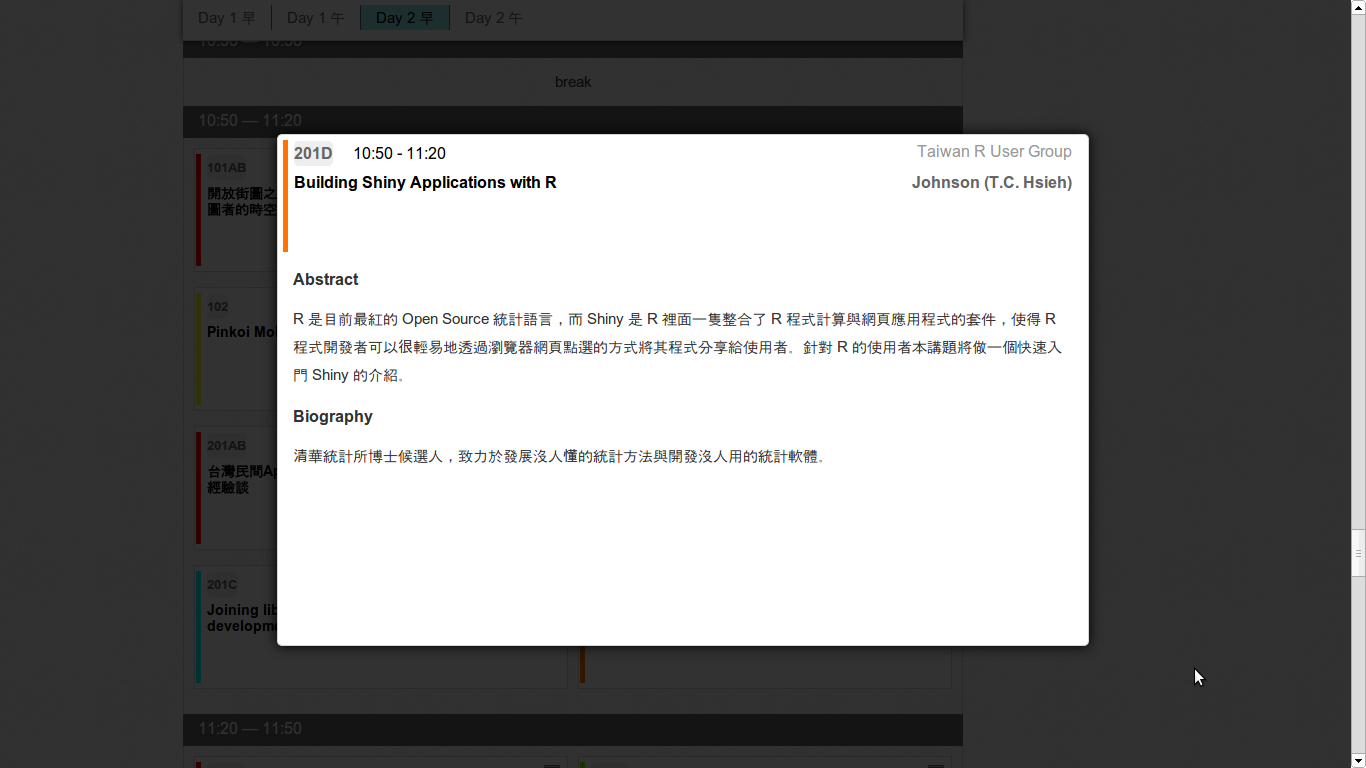1366x768 pixels.
Task: Click the speaker name Johnson (T.C. Hsieh)
Action: 992,182
